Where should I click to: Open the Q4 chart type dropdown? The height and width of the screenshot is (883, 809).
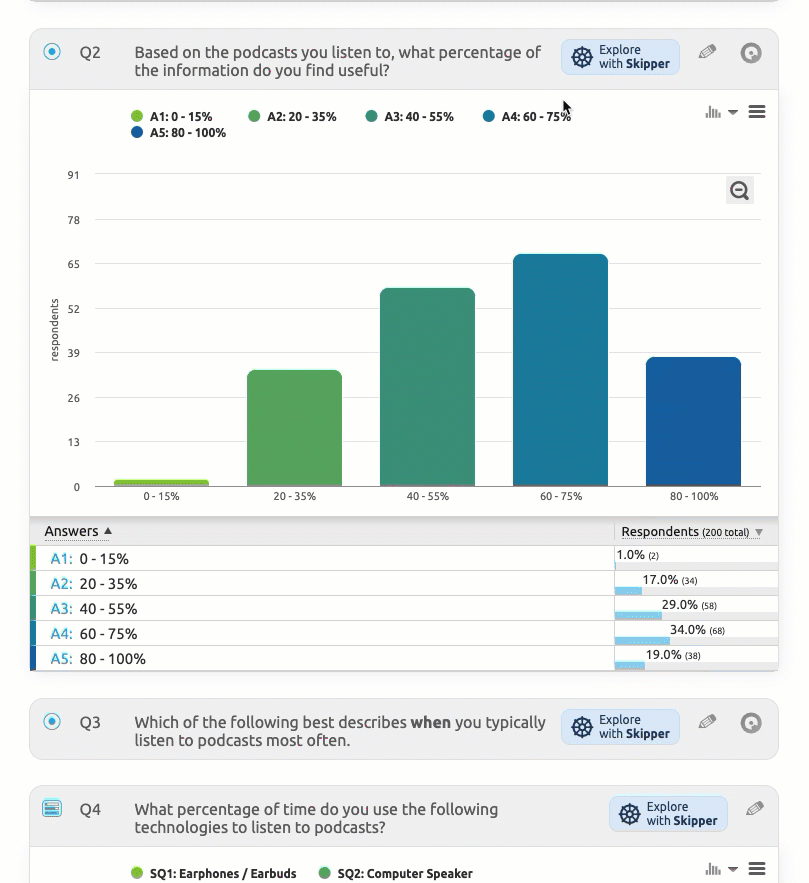click(721, 869)
